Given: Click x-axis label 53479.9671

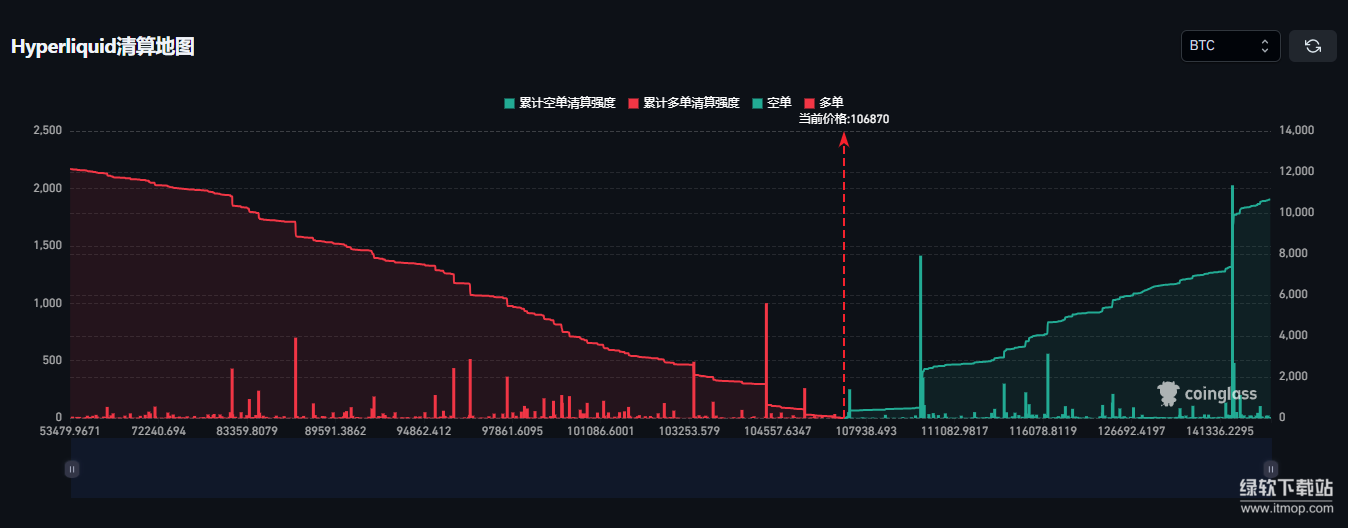Looking at the screenshot, I should point(70,431).
